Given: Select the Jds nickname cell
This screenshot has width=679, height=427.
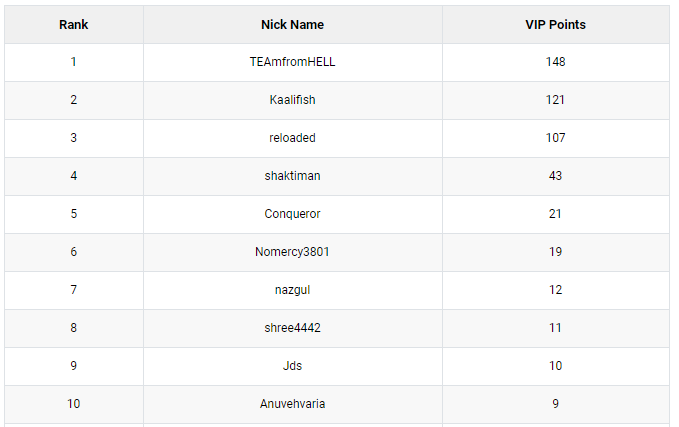Looking at the screenshot, I should tap(293, 366).
